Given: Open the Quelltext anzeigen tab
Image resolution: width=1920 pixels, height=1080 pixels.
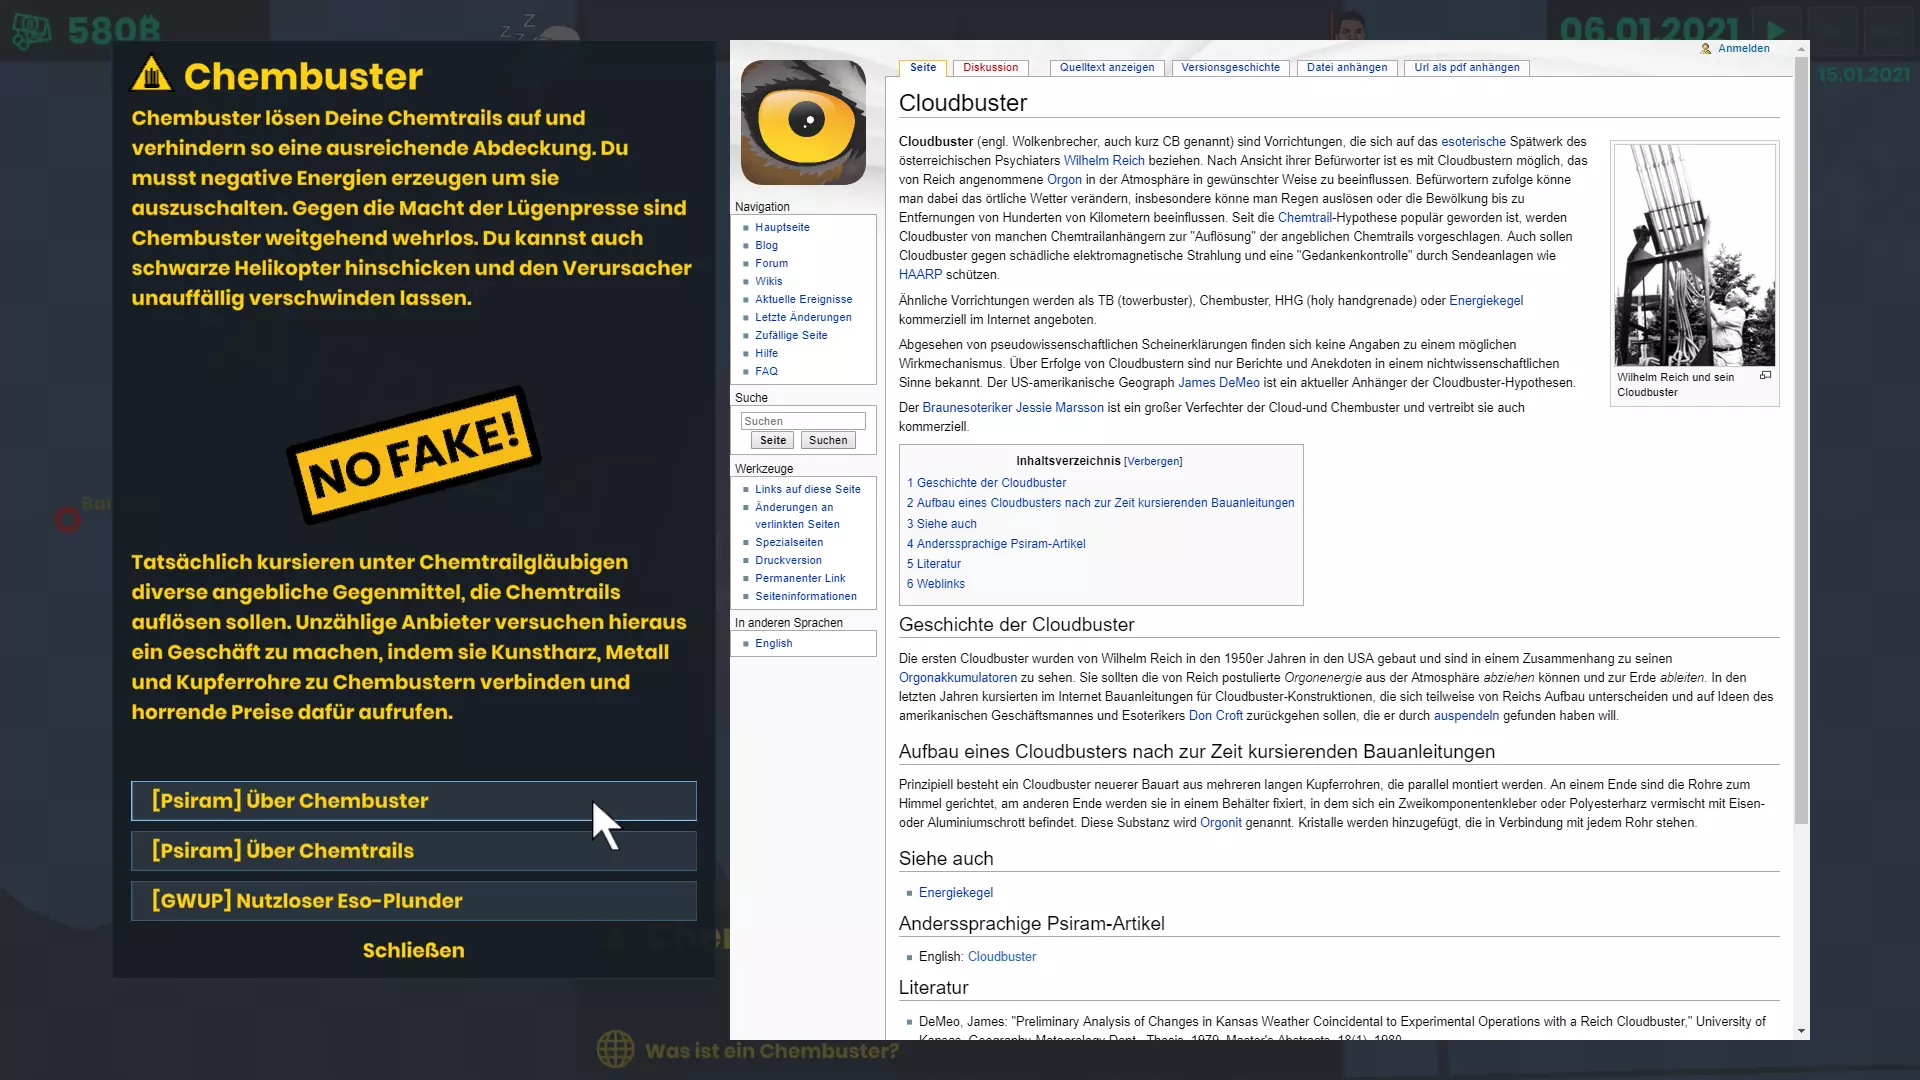Looking at the screenshot, I should [x=1106, y=68].
